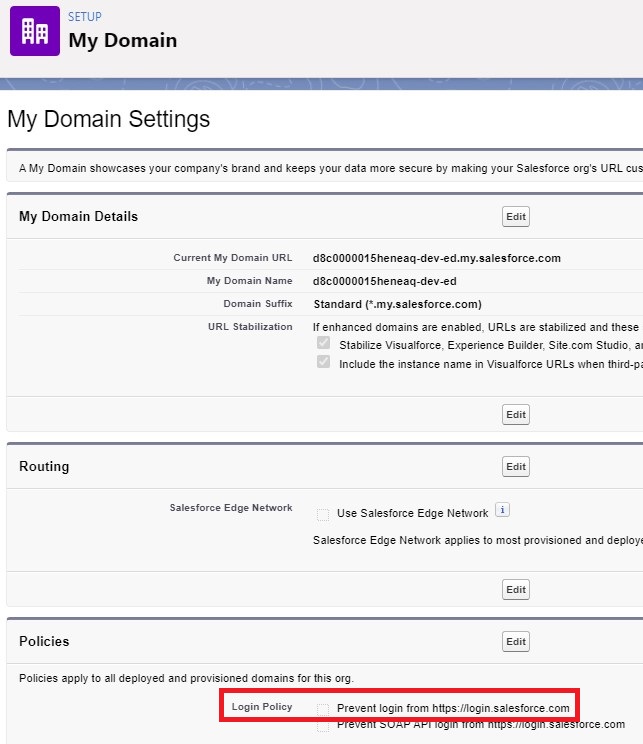Click the Routing section title
Screen dimensions: 643x744
pos(44,466)
